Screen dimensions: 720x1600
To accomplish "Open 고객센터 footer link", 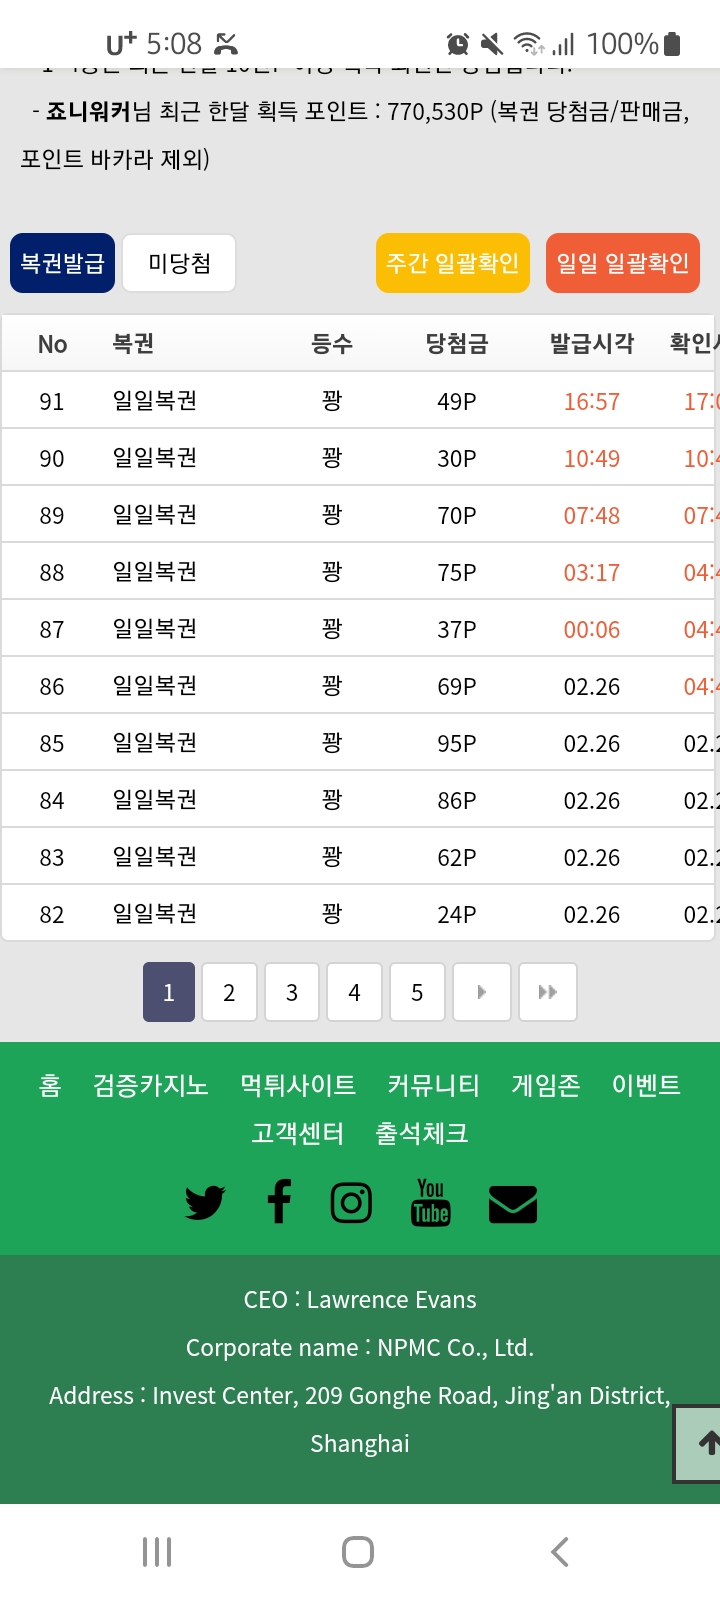I will pos(298,1133).
